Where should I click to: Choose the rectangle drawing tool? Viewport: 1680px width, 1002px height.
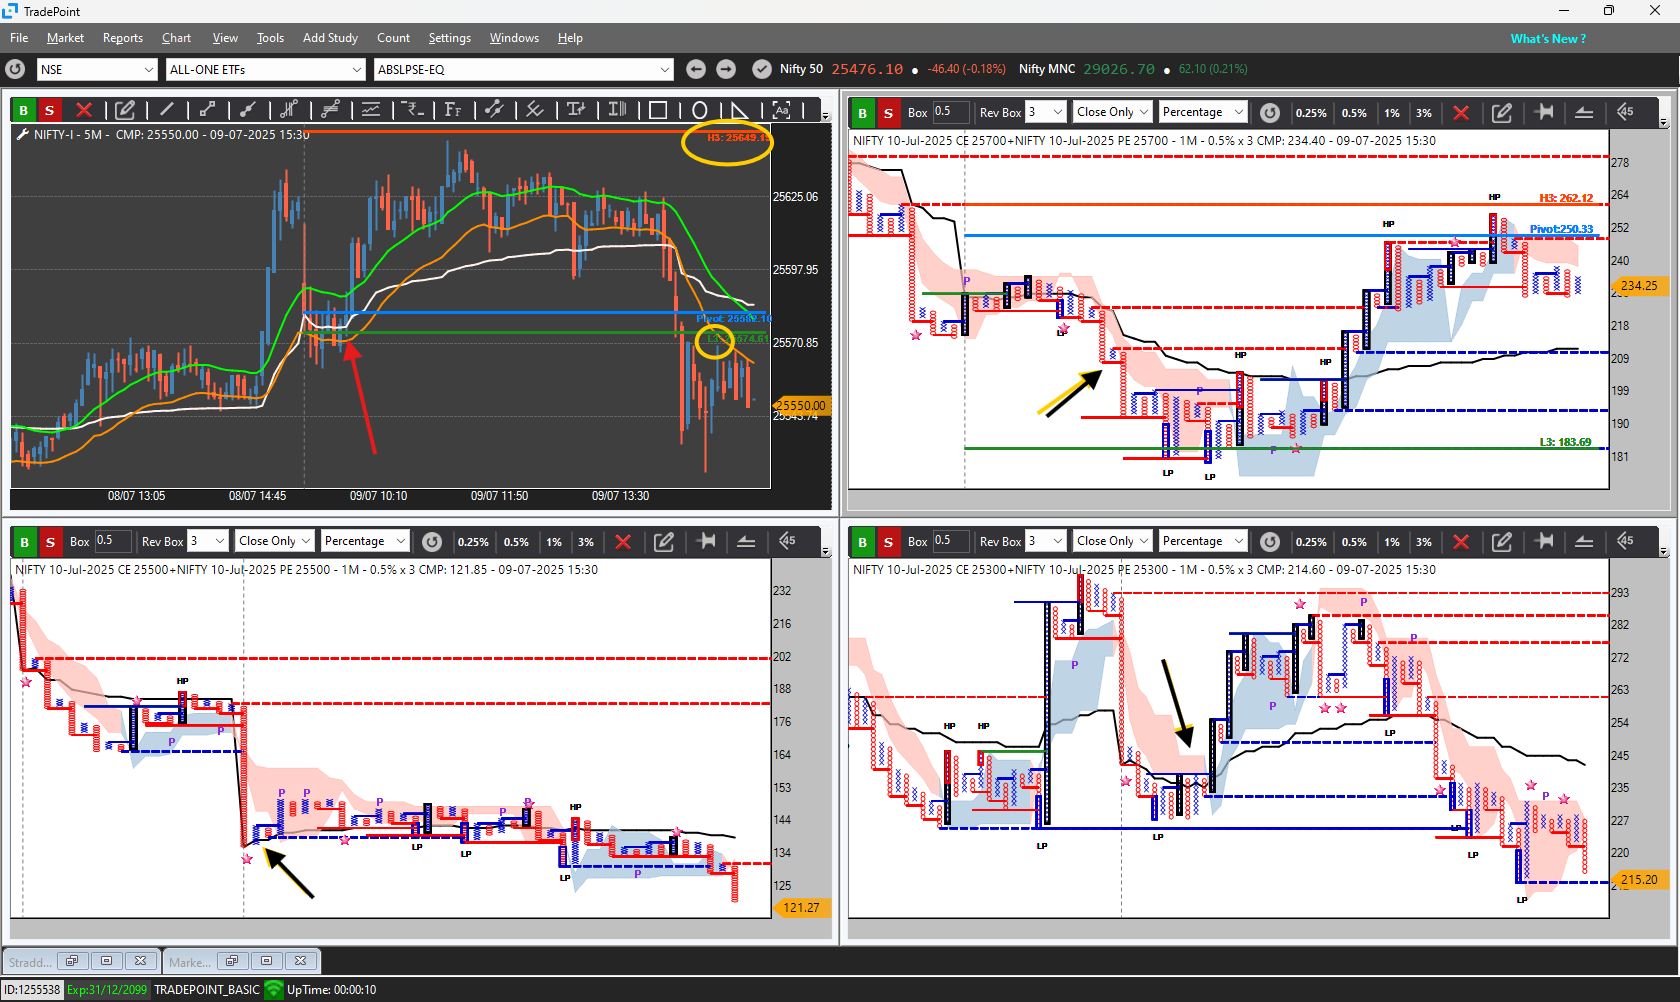pos(658,110)
